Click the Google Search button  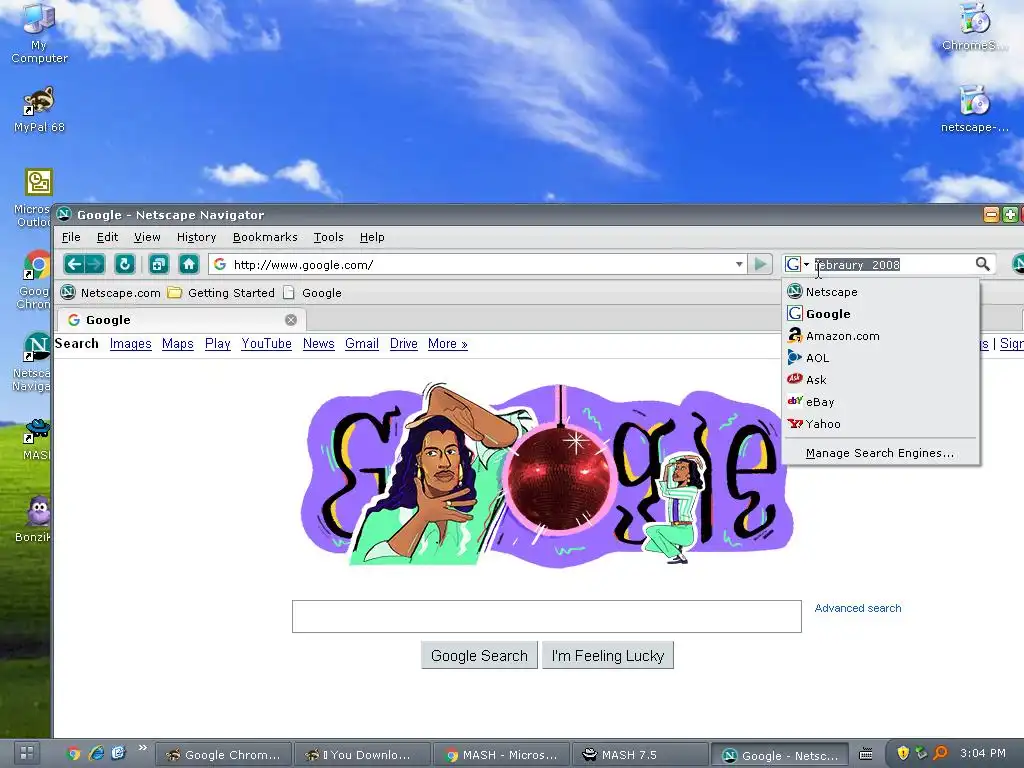coord(479,656)
